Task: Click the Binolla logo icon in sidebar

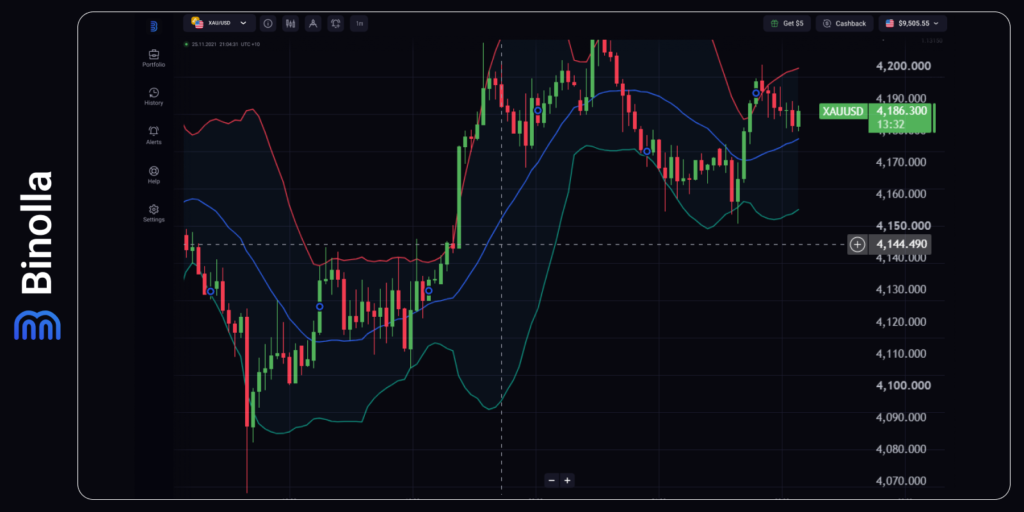Action: tap(154, 26)
